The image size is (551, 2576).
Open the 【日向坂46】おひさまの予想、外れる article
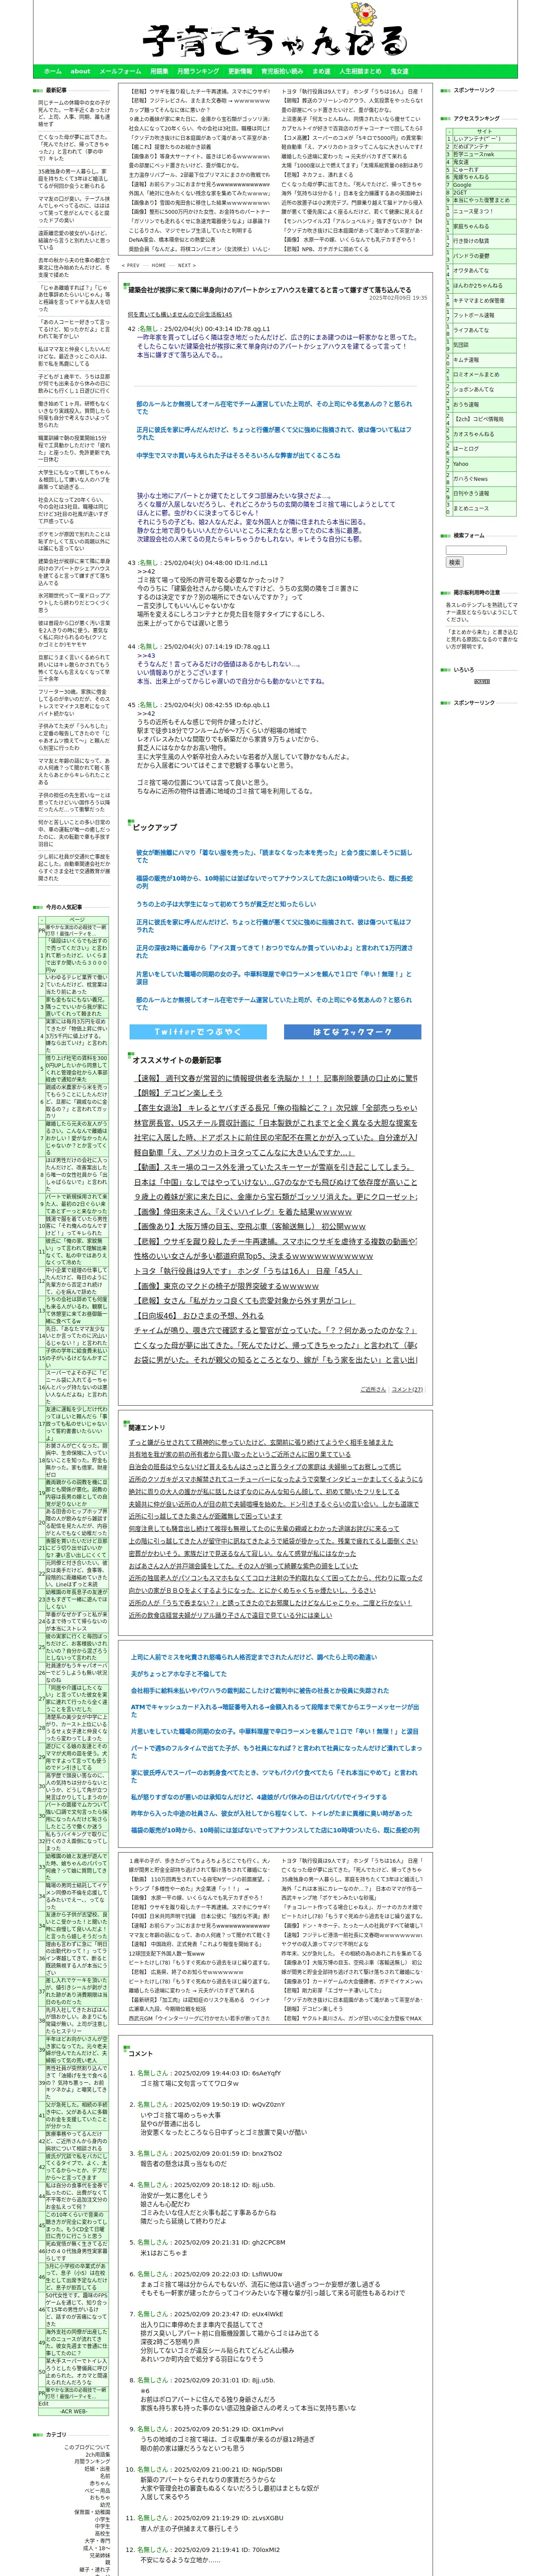coord(199,1315)
